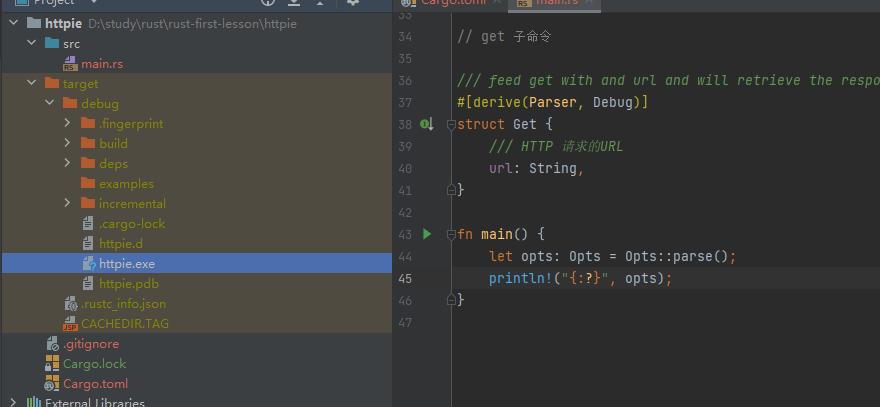
Task: Click the 'url: String,' field line
Action: tap(537, 168)
